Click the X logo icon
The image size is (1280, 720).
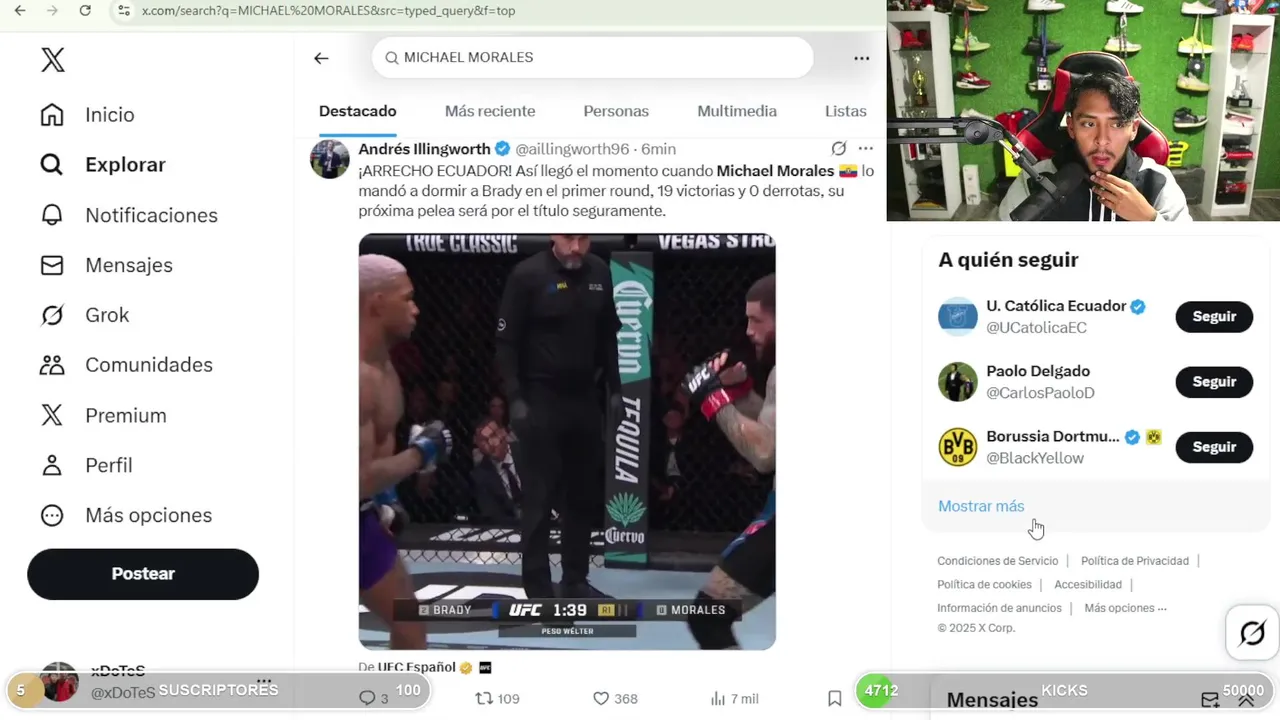point(53,60)
